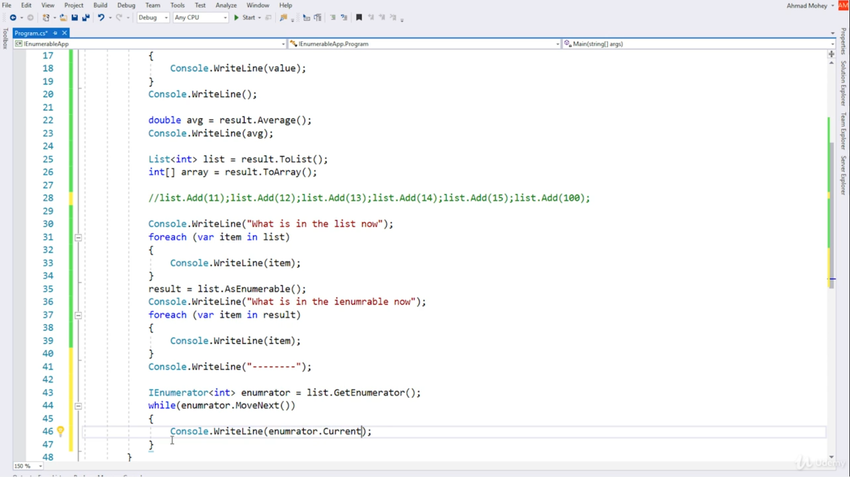The width and height of the screenshot is (850, 477).
Task: Open the Properties side tab
Action: click(x=843, y=42)
